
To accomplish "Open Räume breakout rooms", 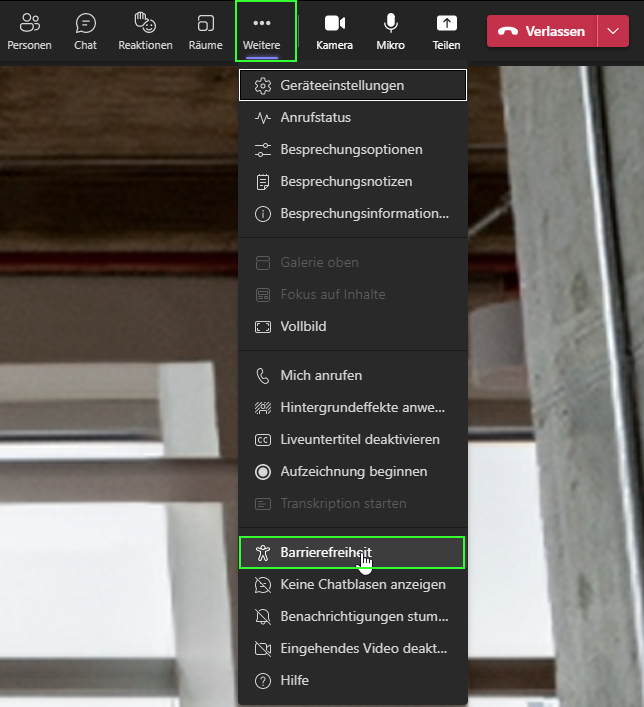I will click(205, 31).
